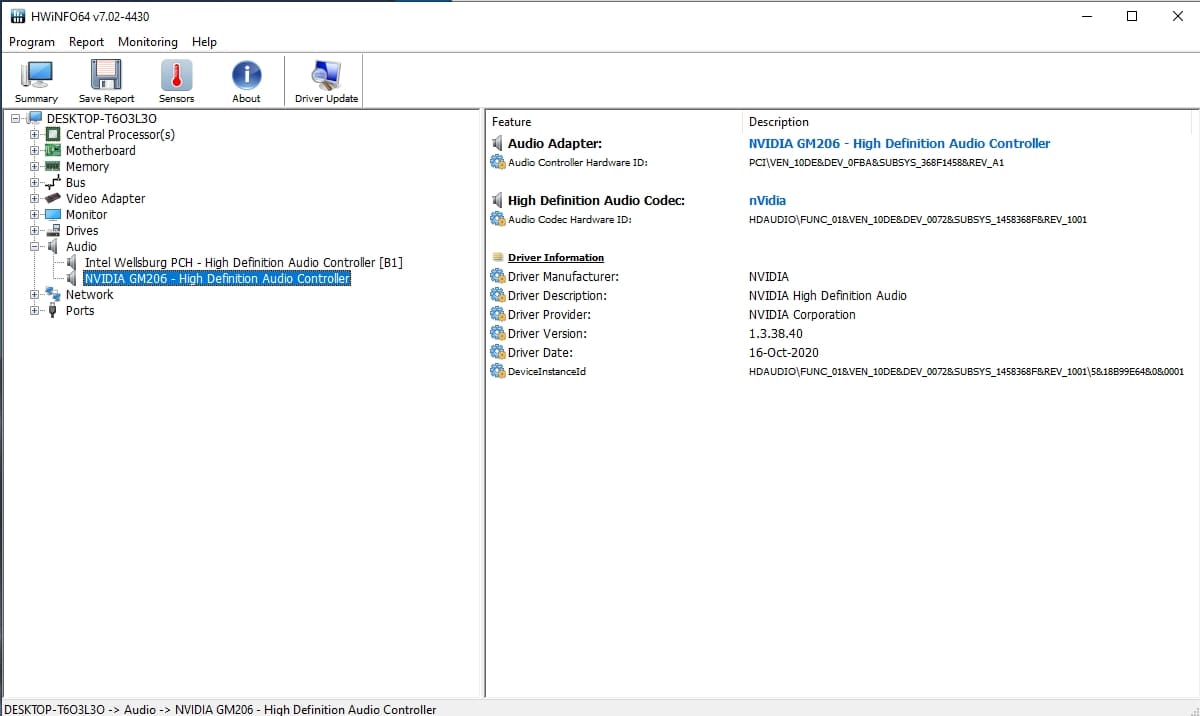
Task: Click the Memory module icon in tree
Action: [x=54, y=166]
